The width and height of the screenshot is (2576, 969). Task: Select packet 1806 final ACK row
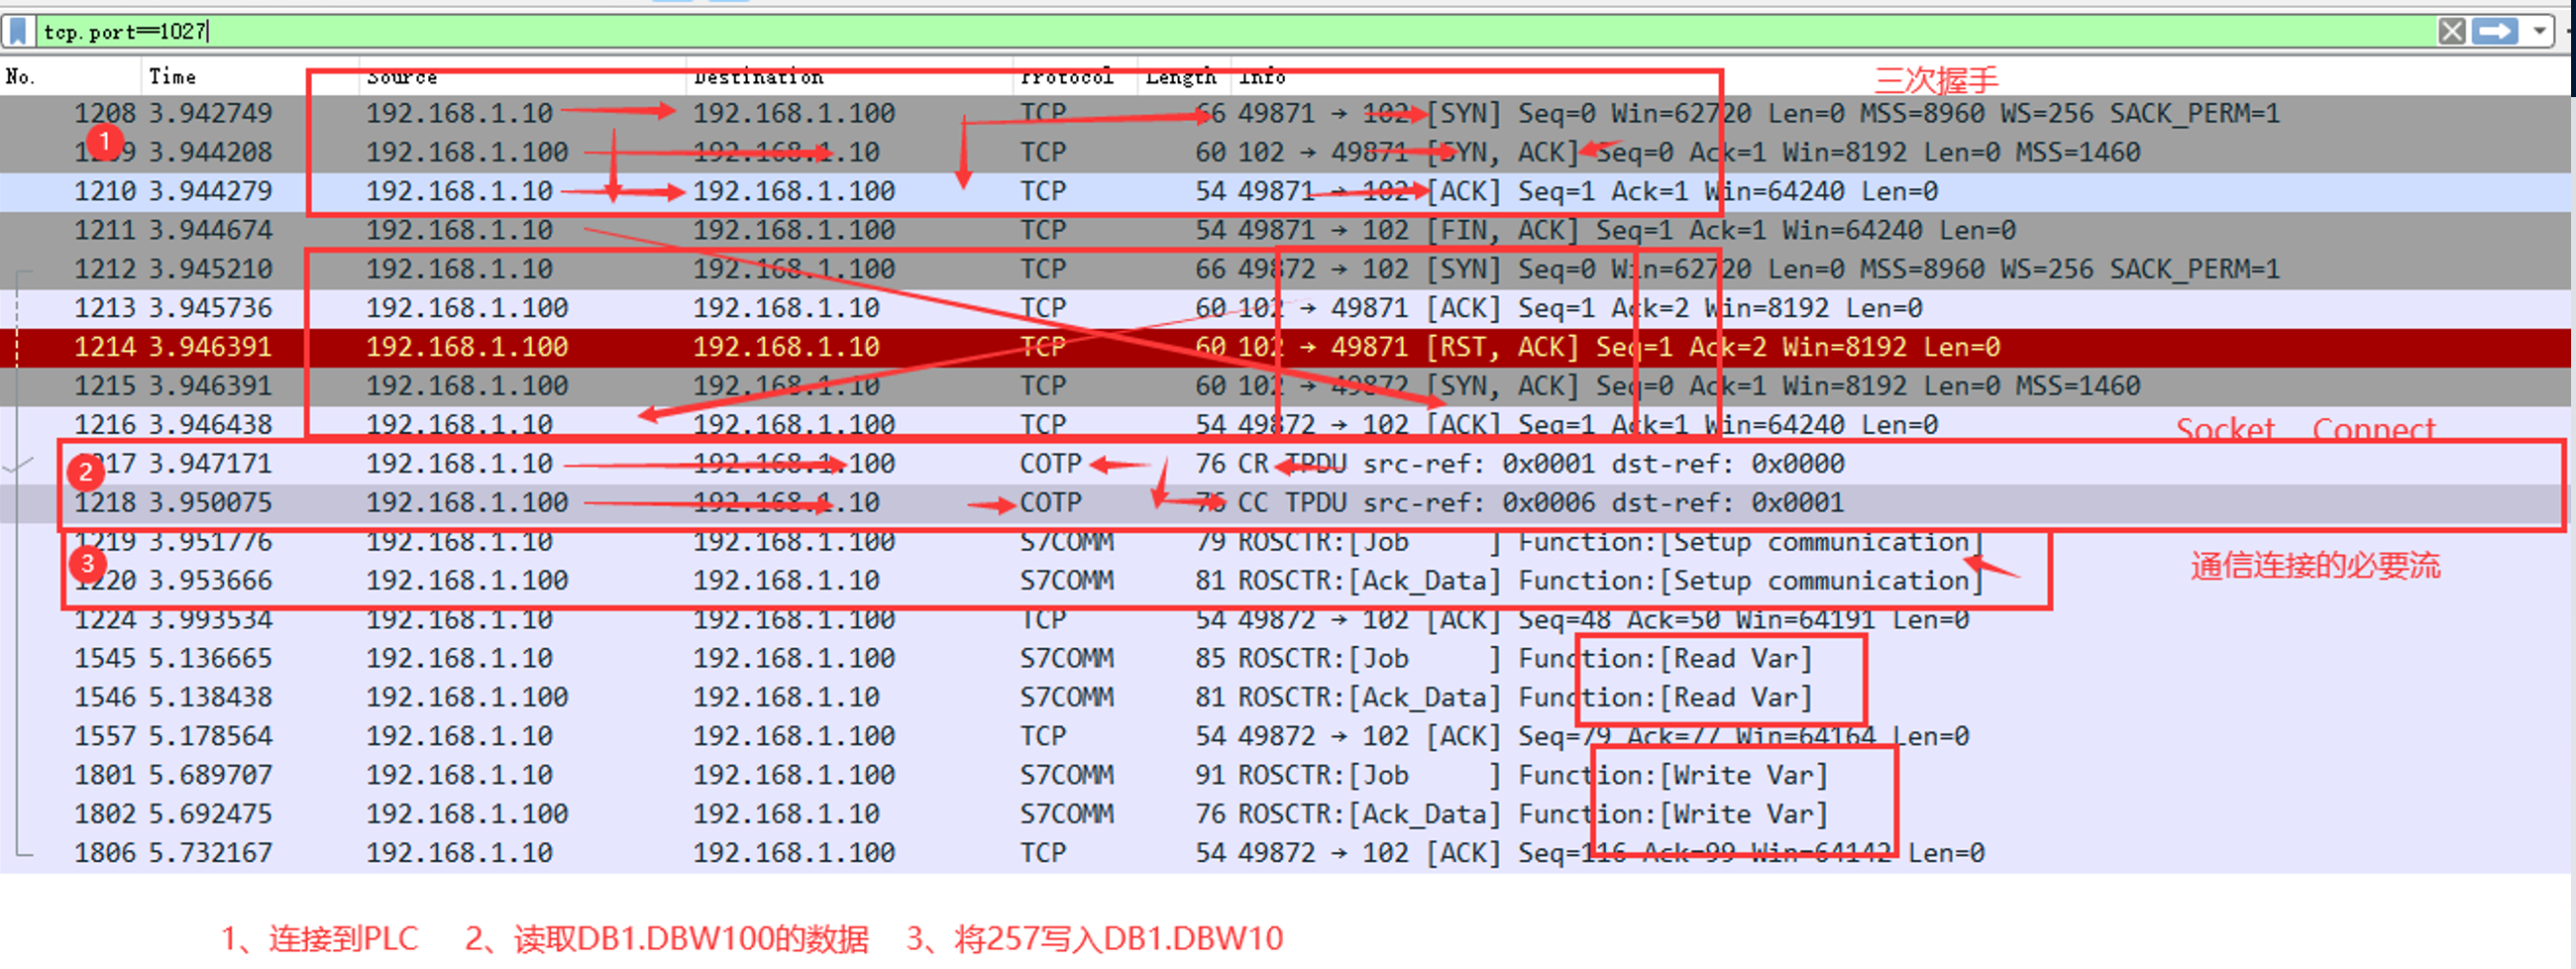pos(1000,853)
